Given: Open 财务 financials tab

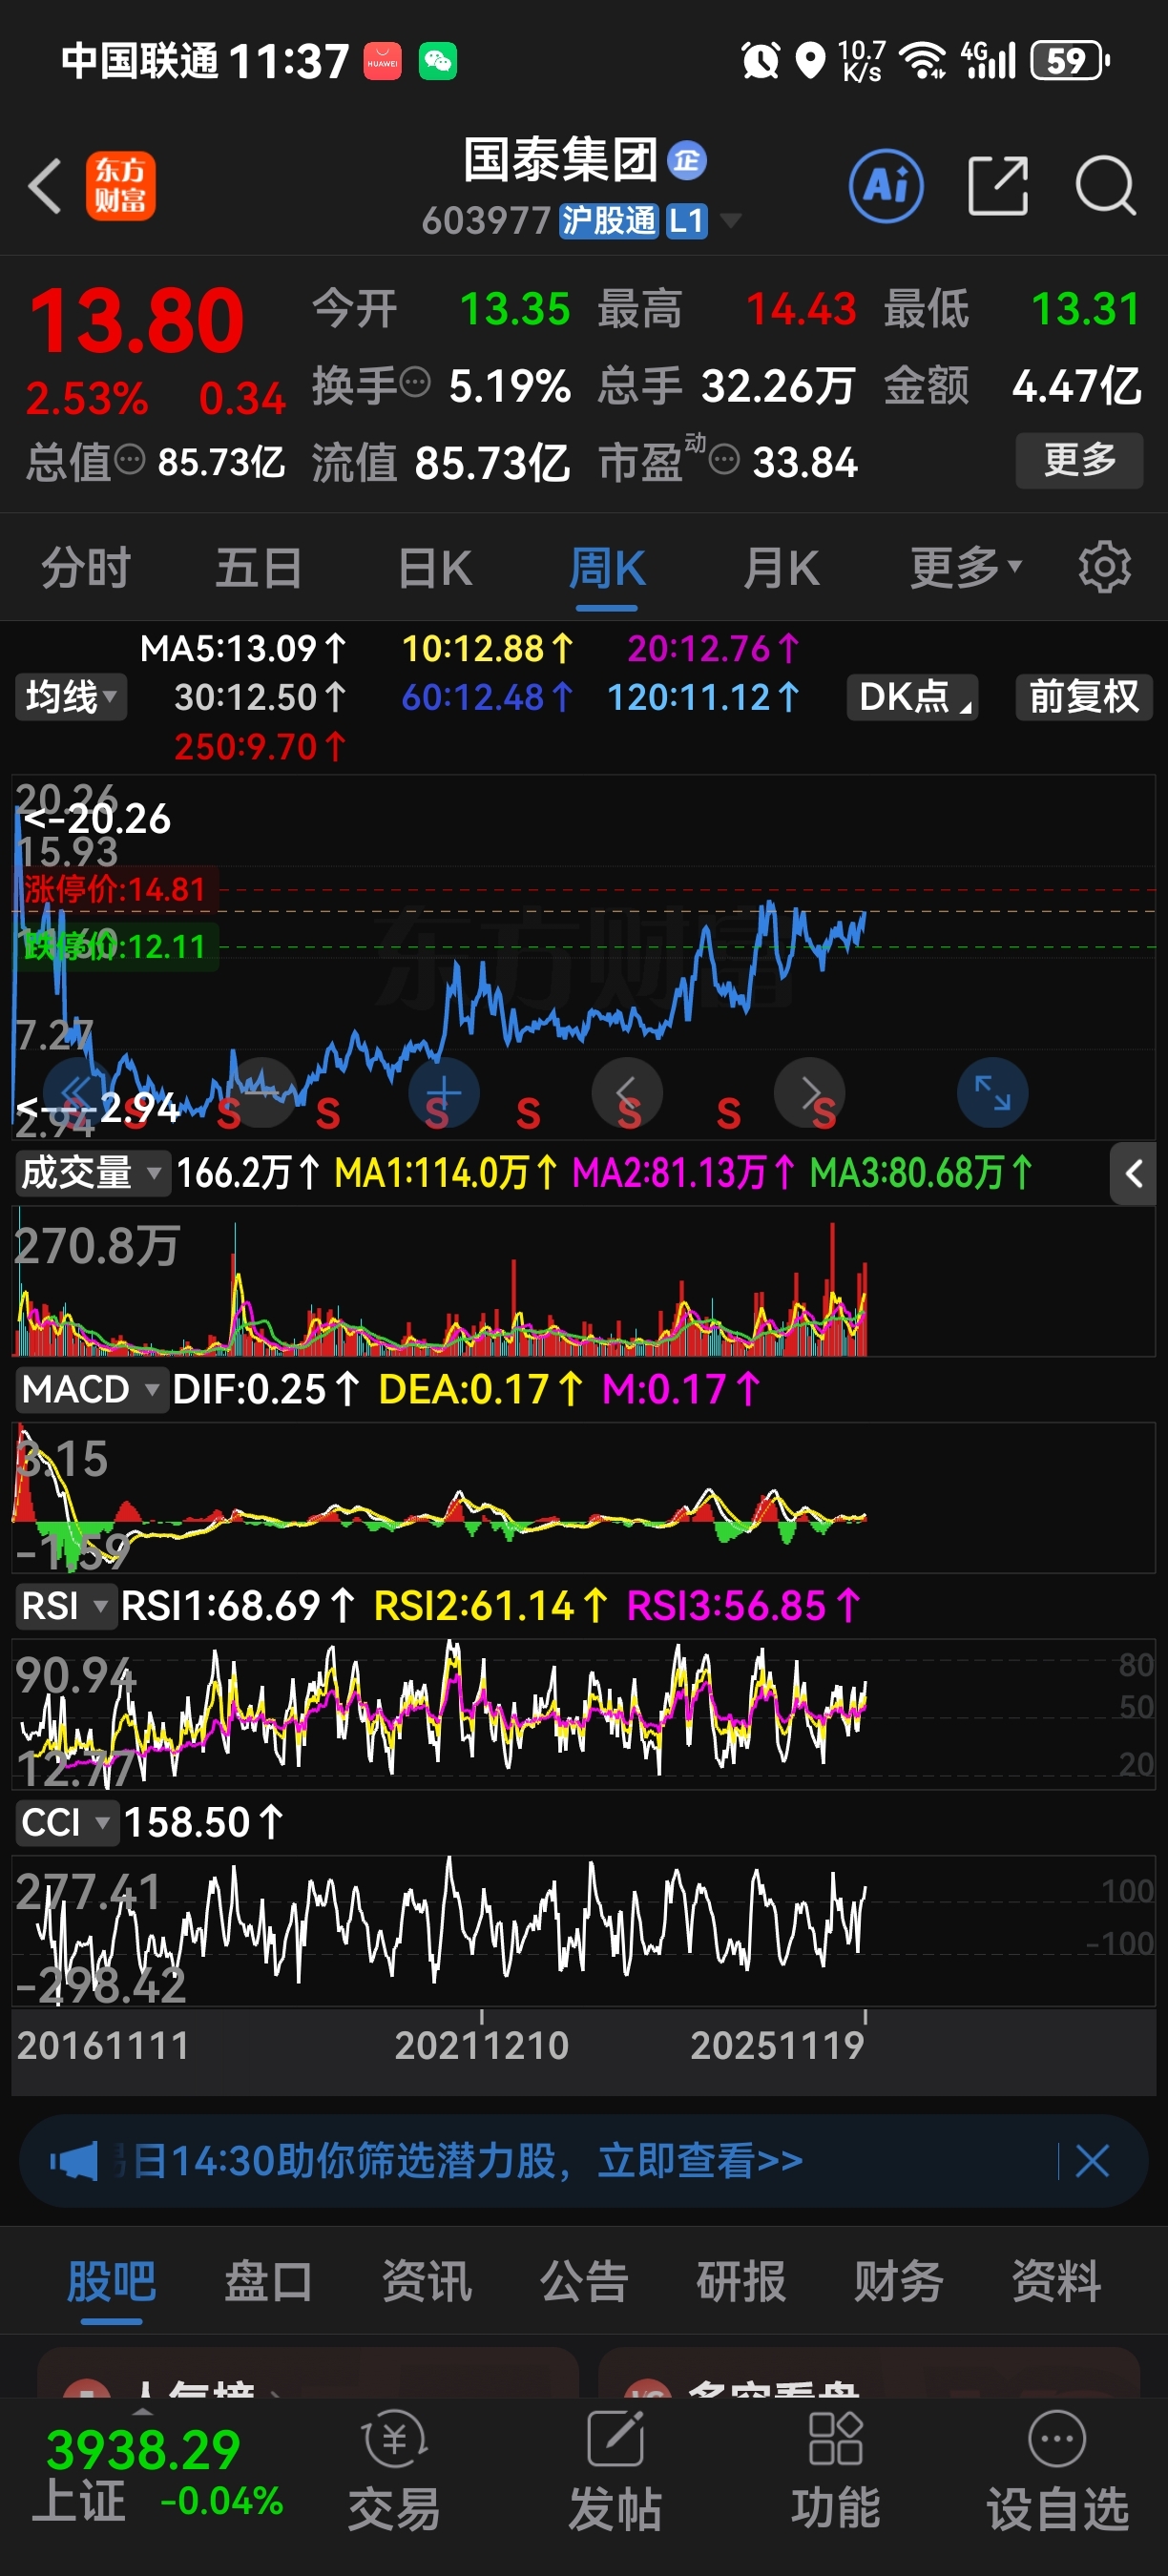Looking at the screenshot, I should point(898,2282).
